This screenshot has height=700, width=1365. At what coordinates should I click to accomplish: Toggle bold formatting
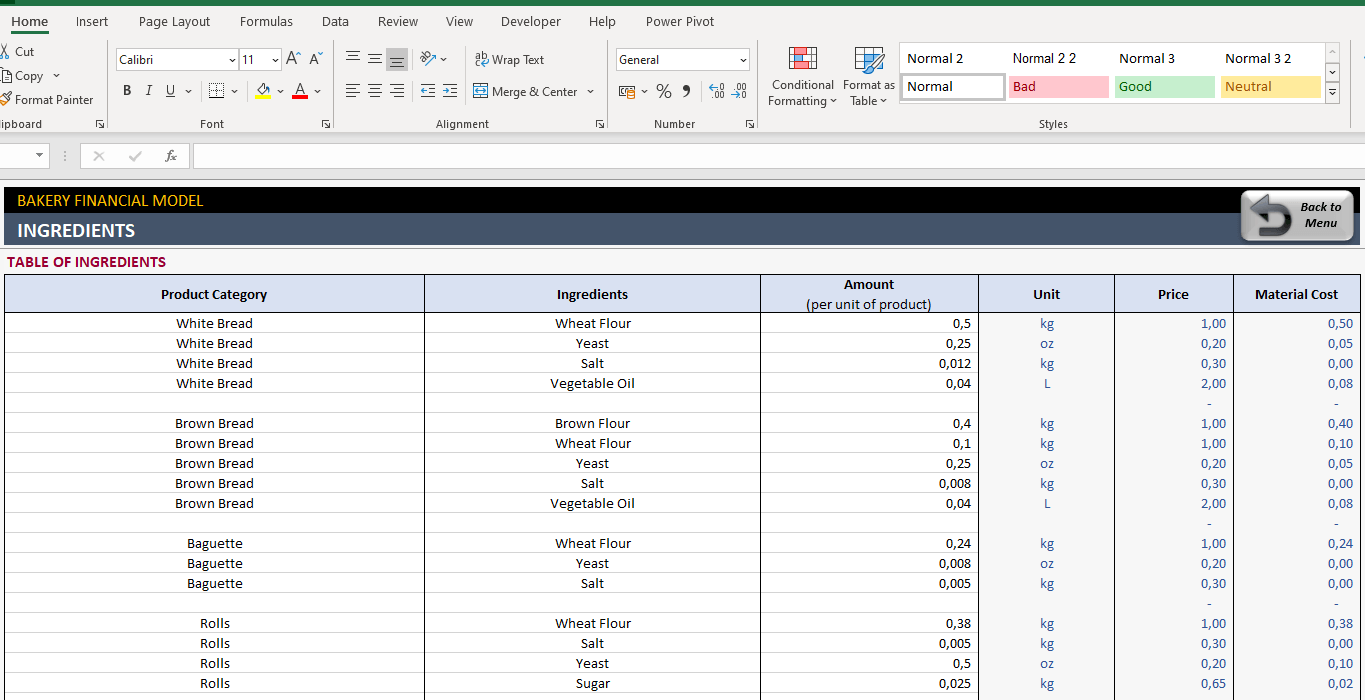tap(127, 90)
